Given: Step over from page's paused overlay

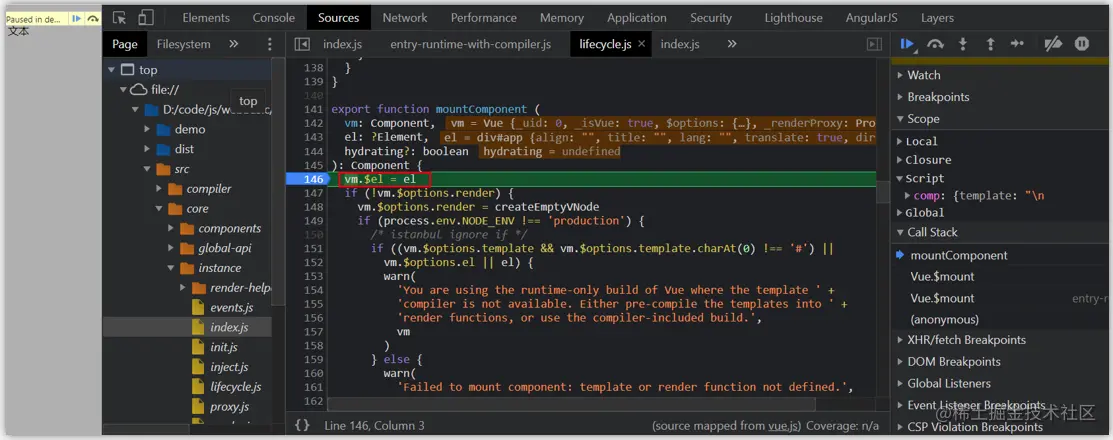Looking at the screenshot, I should click(92, 19).
